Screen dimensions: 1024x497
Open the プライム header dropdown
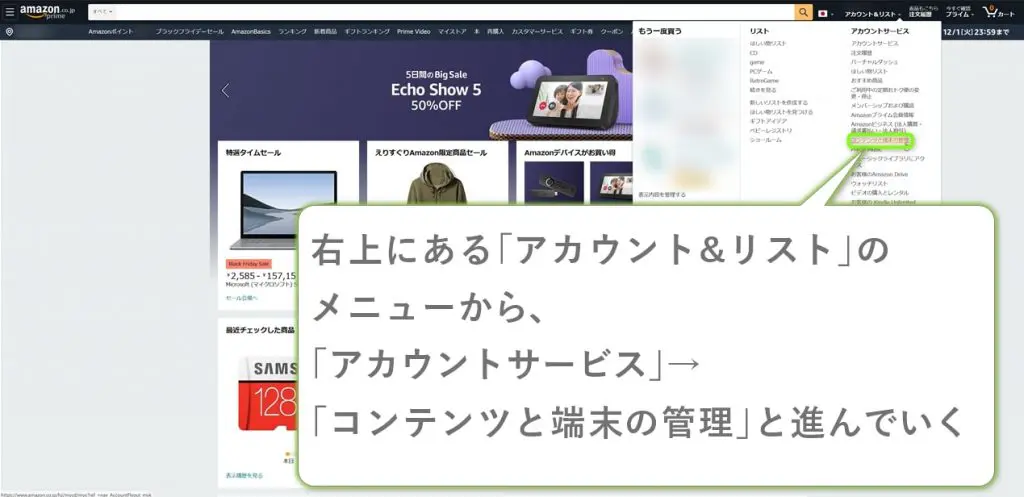(959, 12)
